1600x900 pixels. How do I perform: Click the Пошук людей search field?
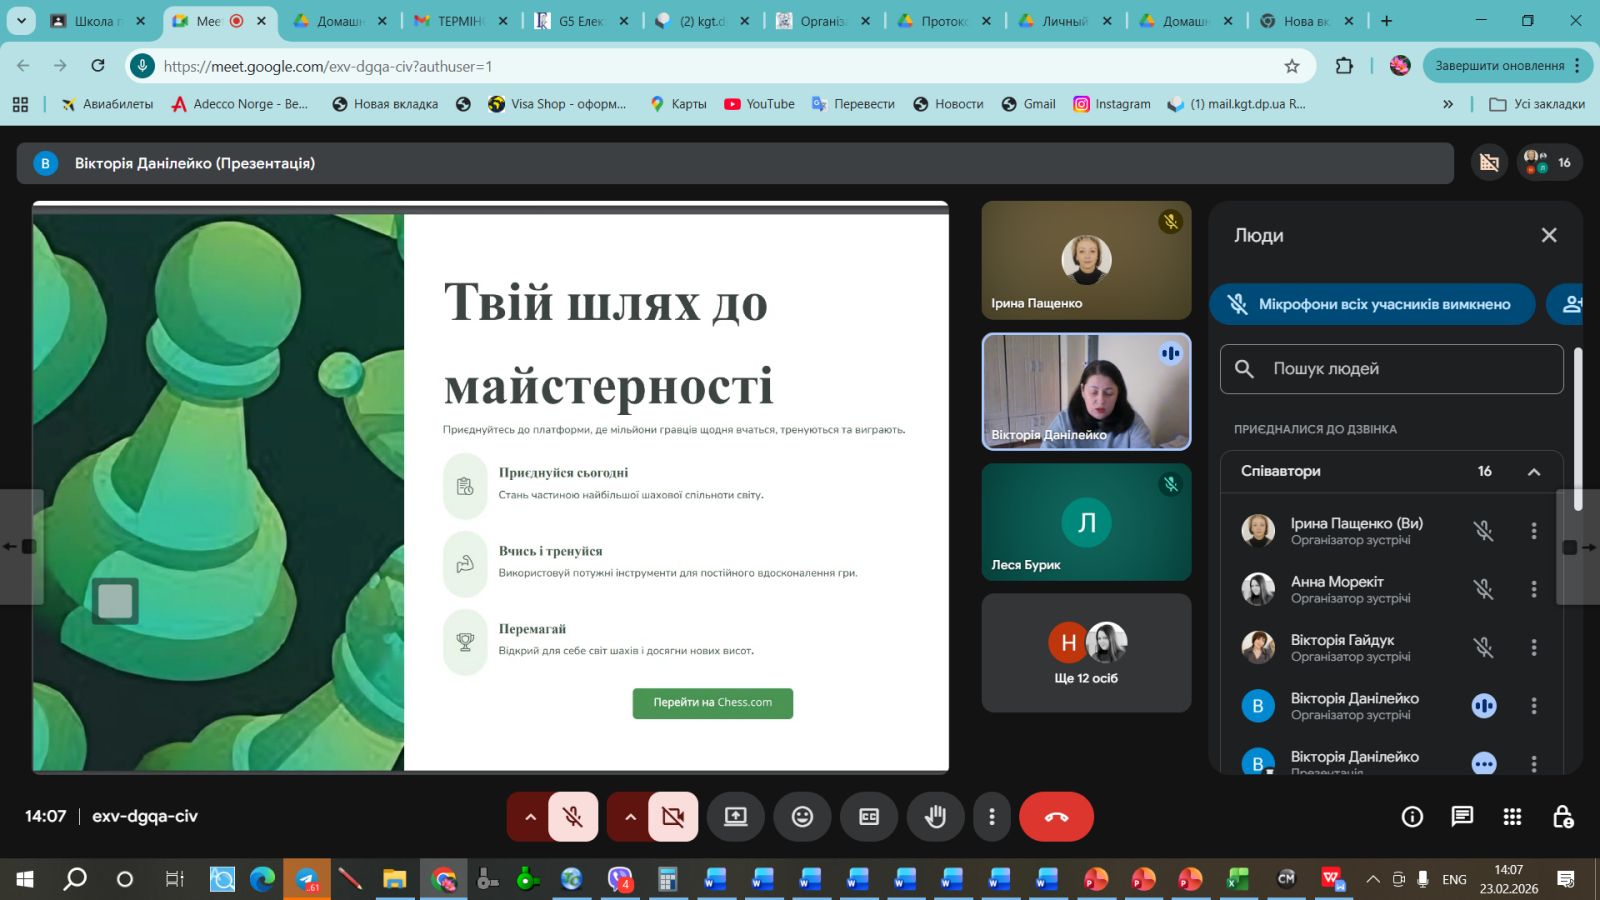[1391, 369]
